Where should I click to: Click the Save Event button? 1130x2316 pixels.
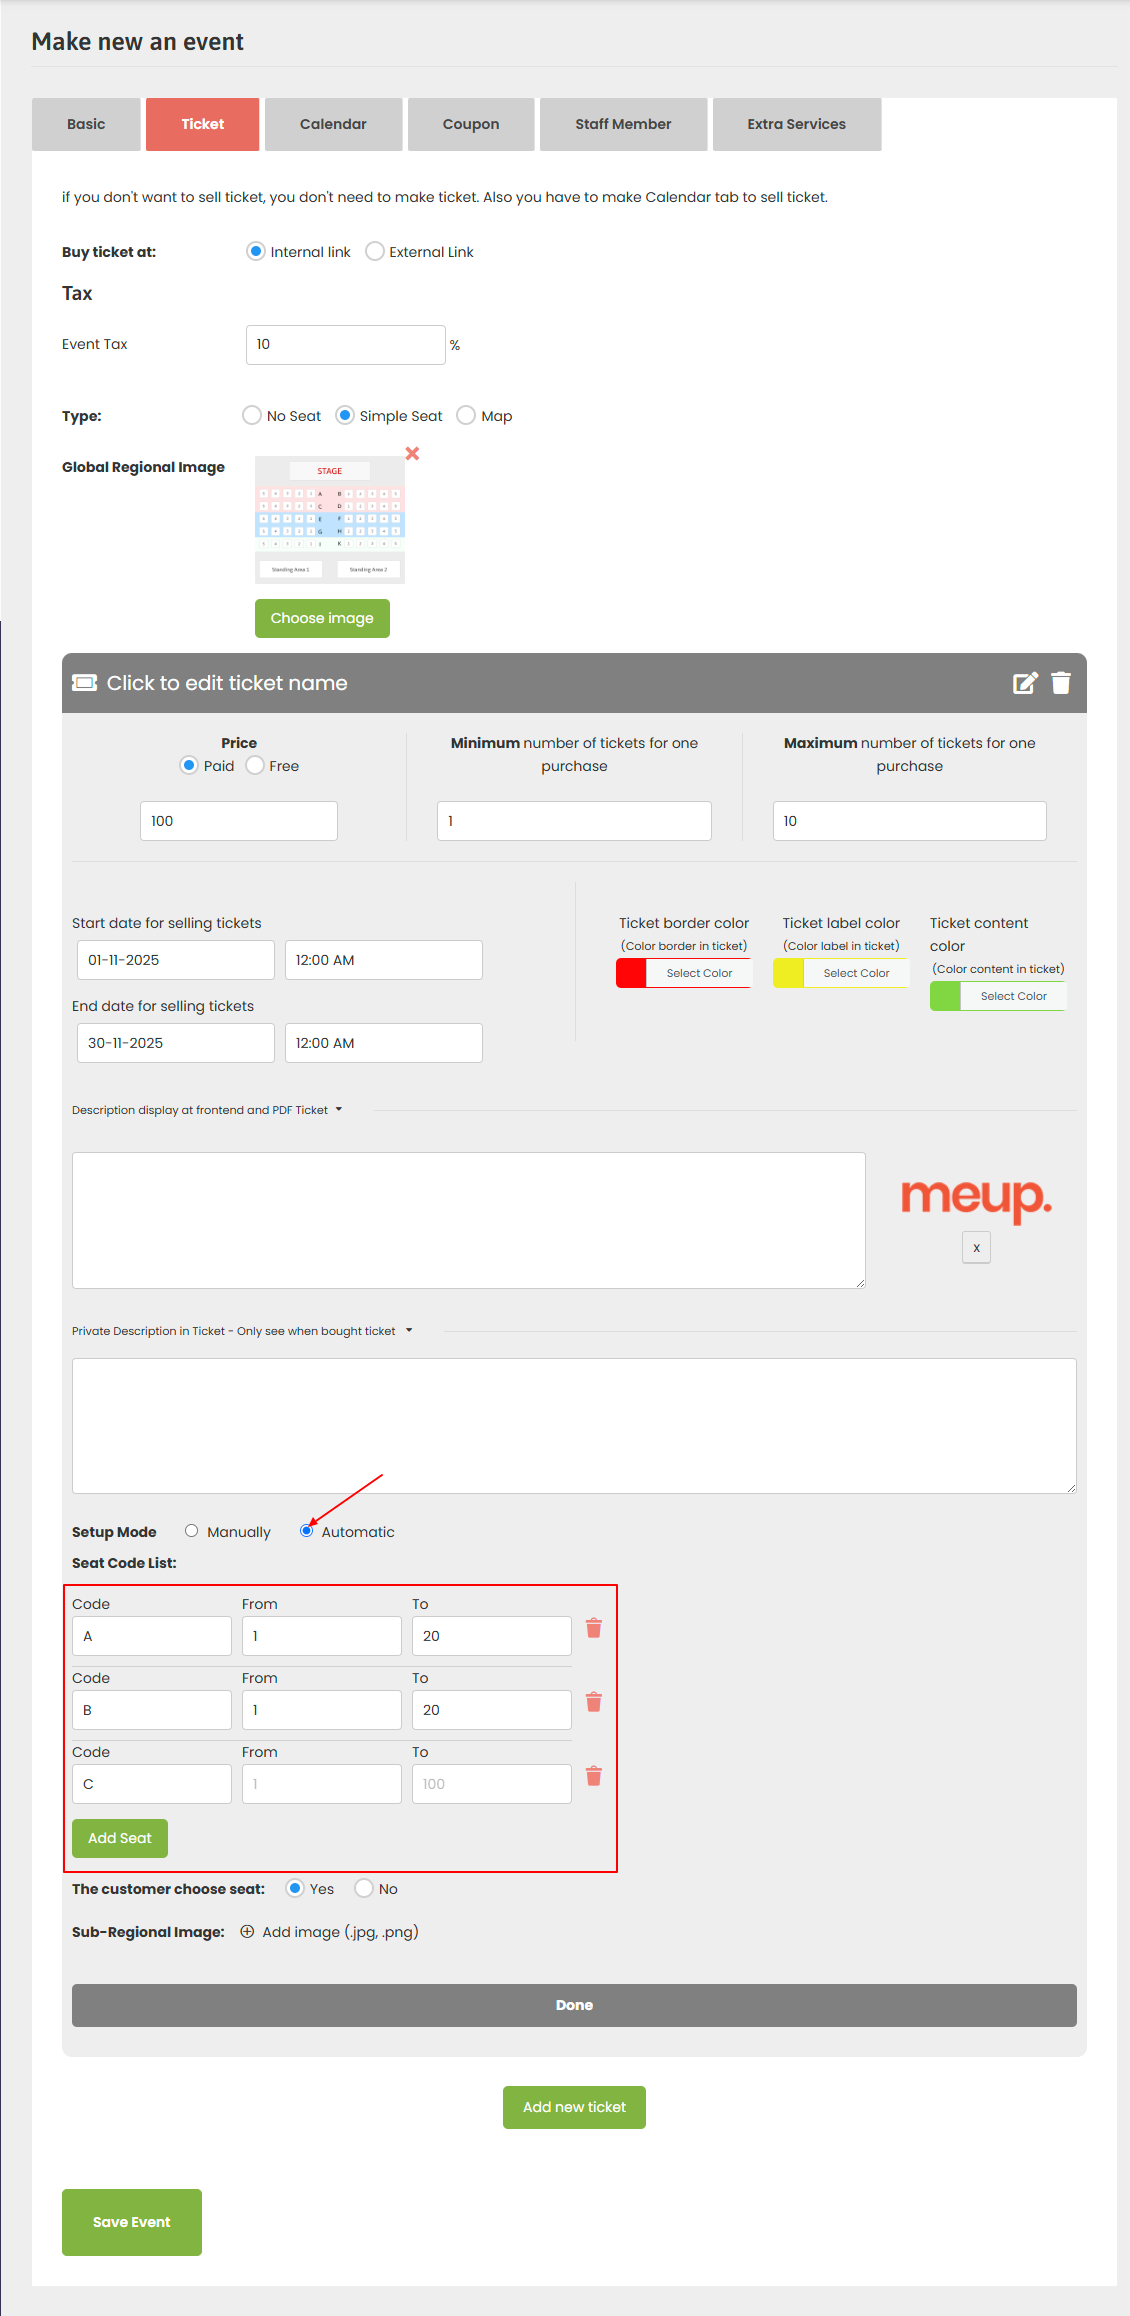point(132,2222)
